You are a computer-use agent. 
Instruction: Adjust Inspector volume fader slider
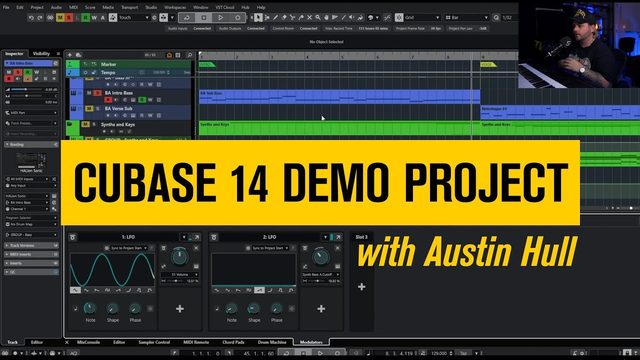click(x=25, y=89)
